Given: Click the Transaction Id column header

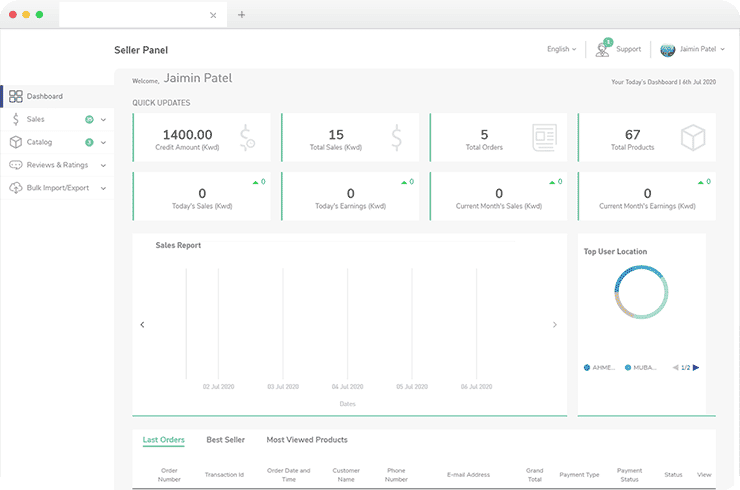Looking at the screenshot, I should (x=224, y=475).
